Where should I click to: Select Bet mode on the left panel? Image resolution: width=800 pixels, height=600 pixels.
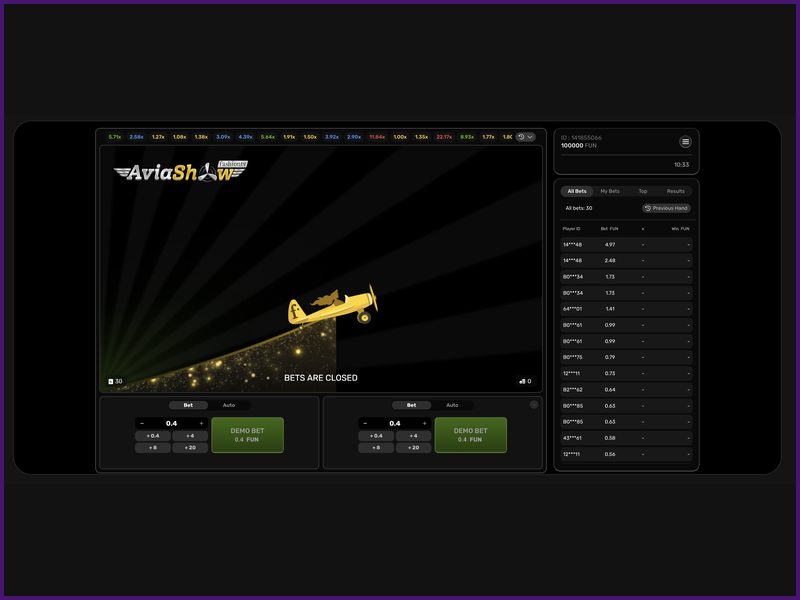[x=188, y=405]
